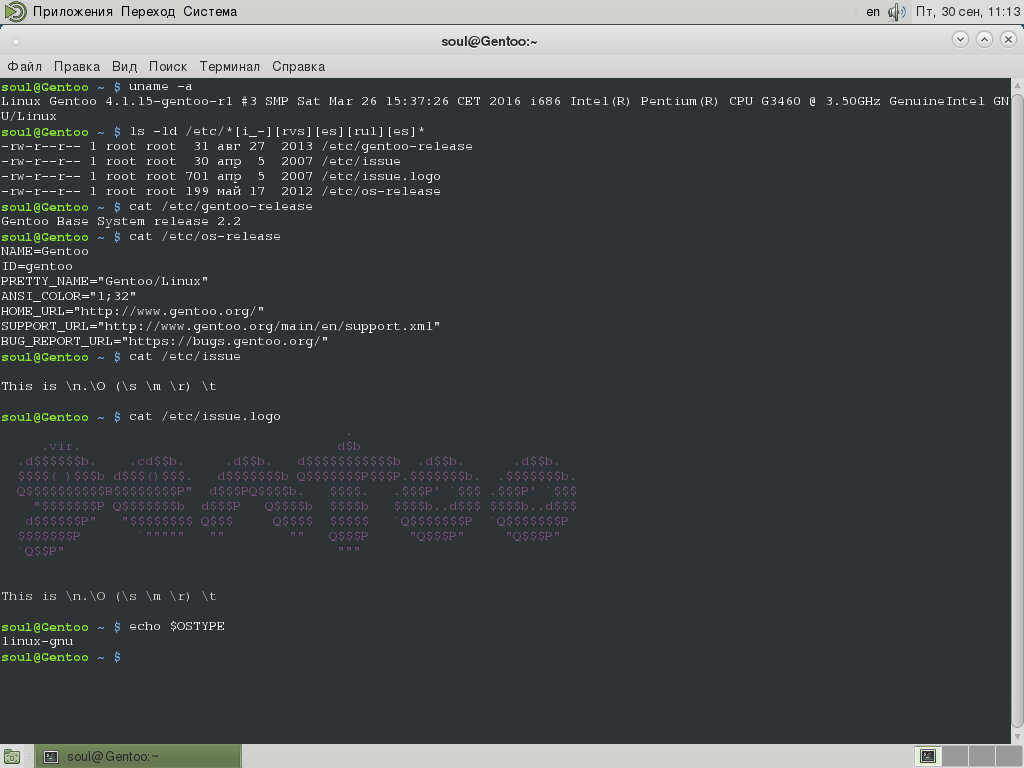Minimize the terminal using the down-chevron button

coord(960,39)
